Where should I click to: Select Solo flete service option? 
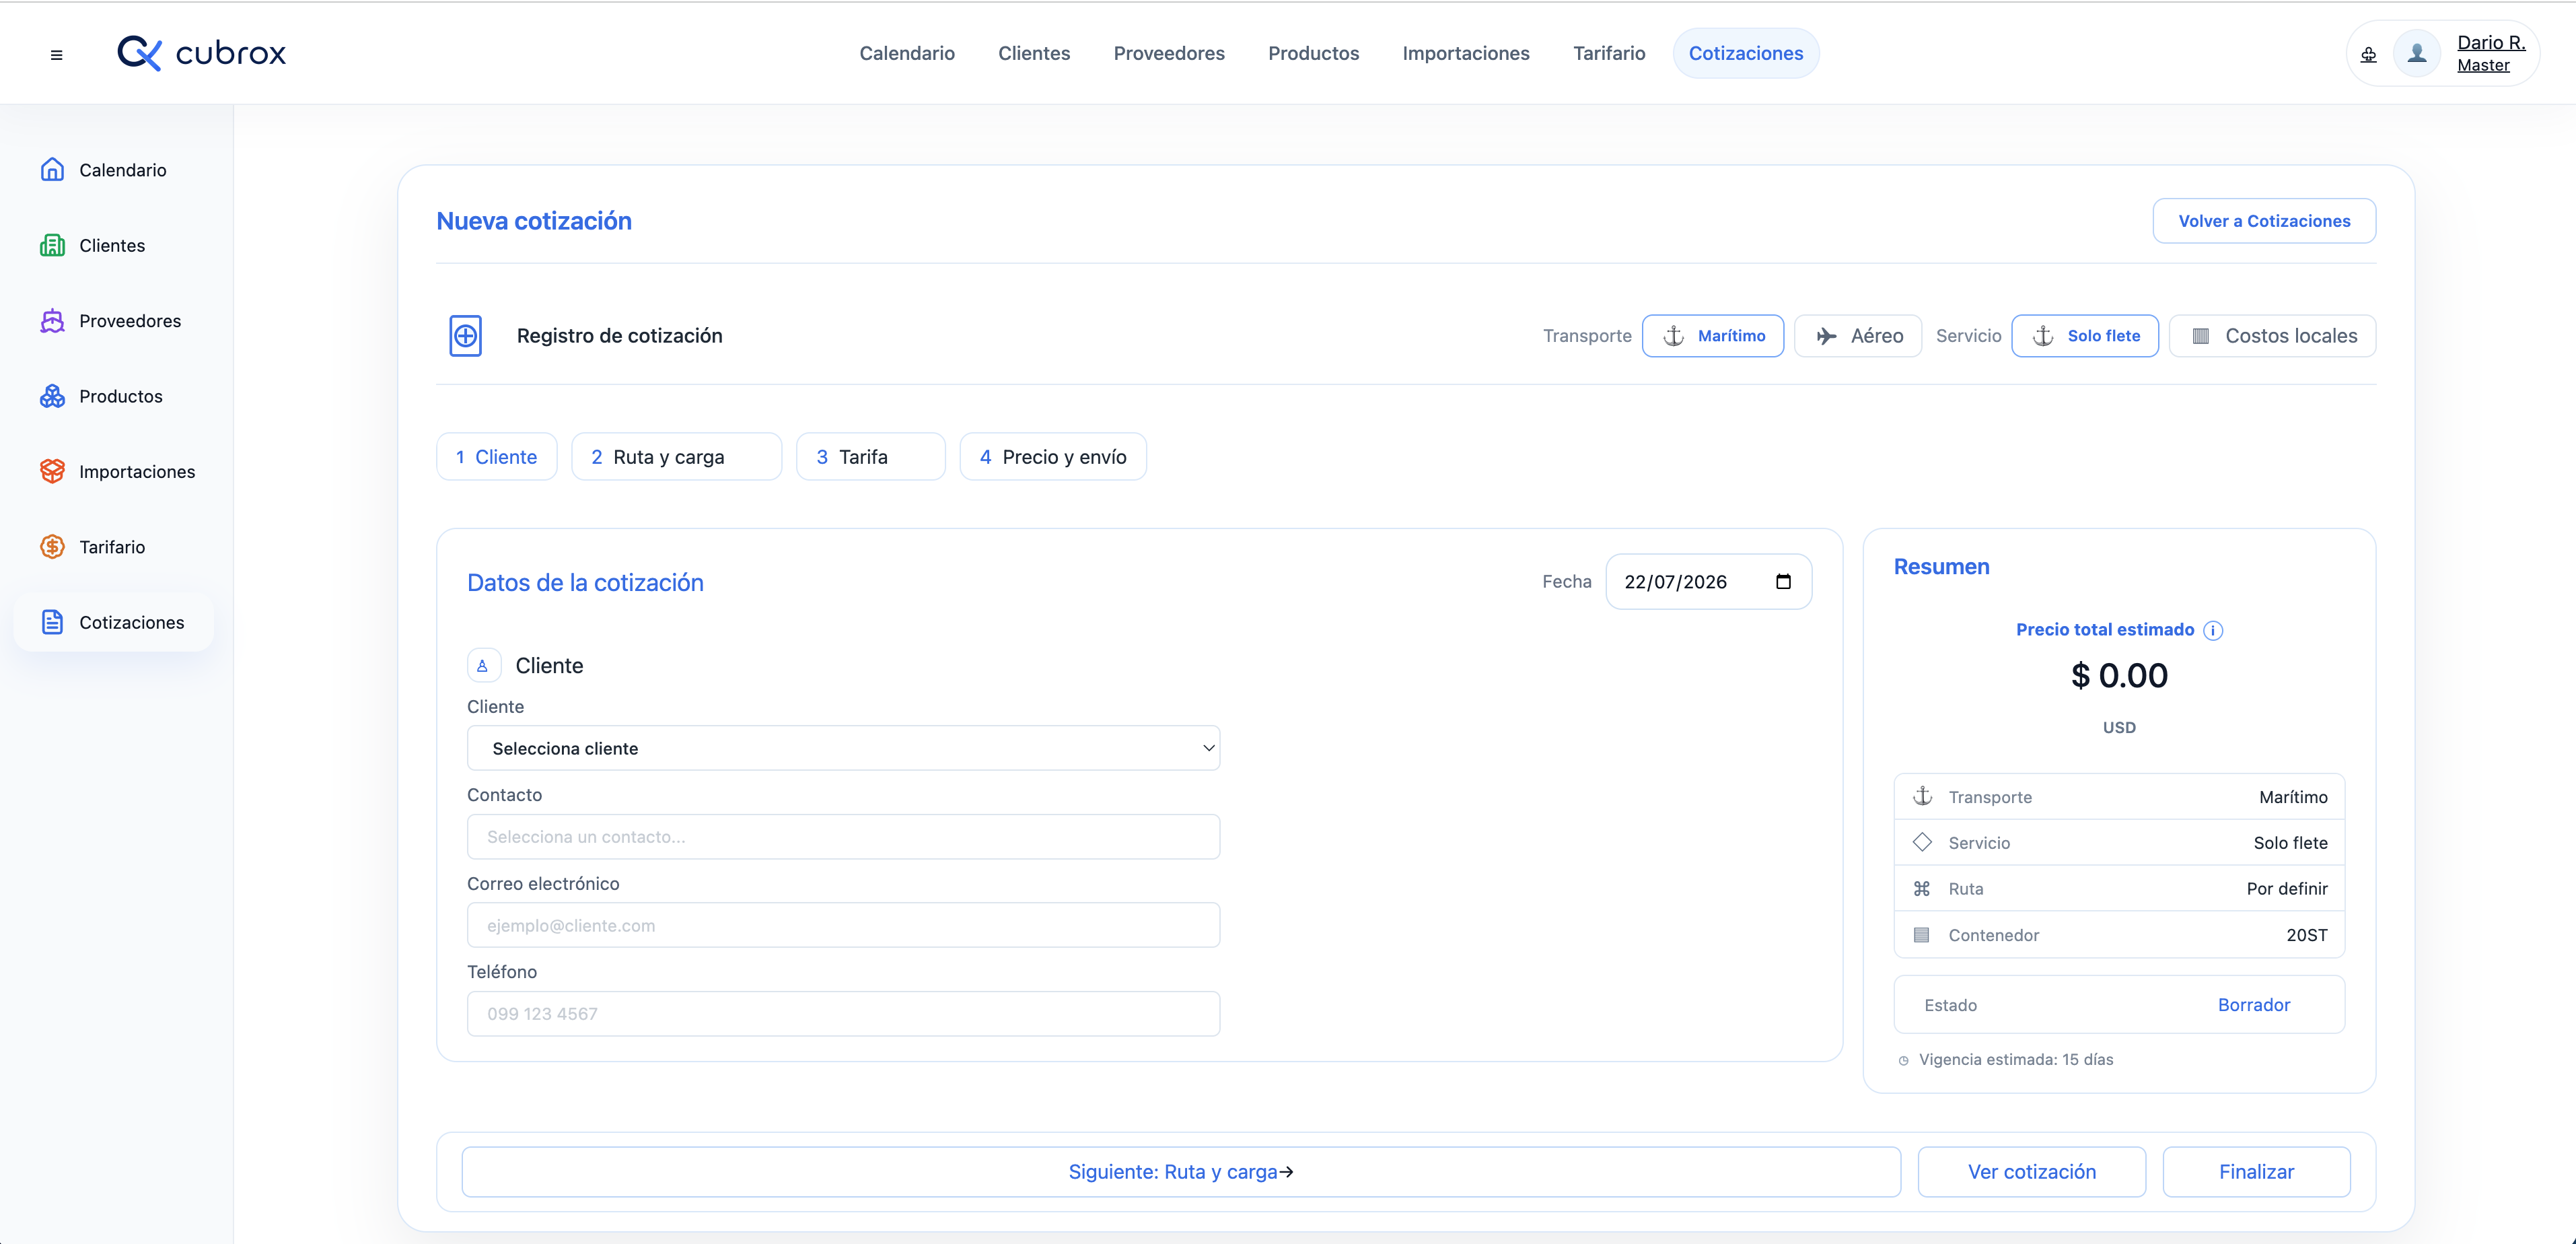pyautogui.click(x=2085, y=335)
